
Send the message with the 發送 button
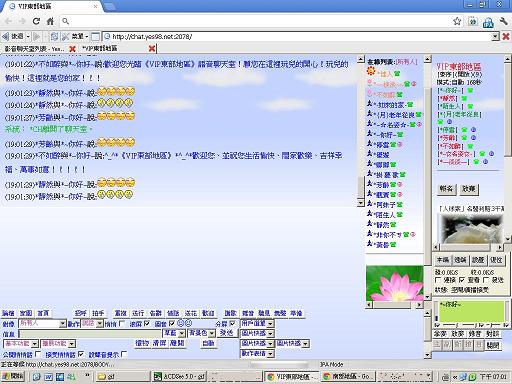click(227, 333)
